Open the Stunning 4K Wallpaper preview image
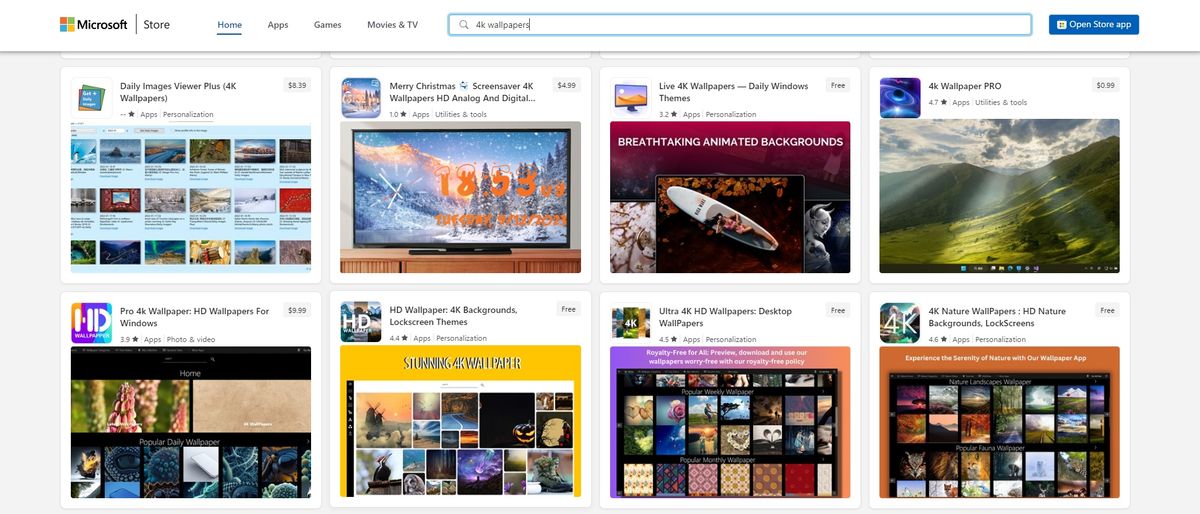Screen dimensions: 1200x514 point(460,421)
